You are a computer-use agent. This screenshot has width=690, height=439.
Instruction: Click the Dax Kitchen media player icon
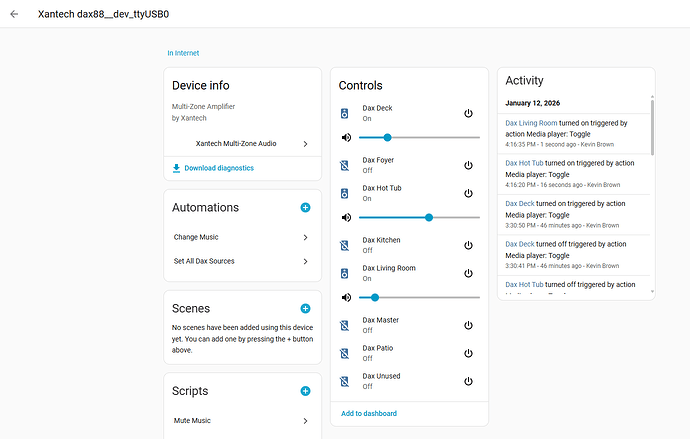pos(345,245)
